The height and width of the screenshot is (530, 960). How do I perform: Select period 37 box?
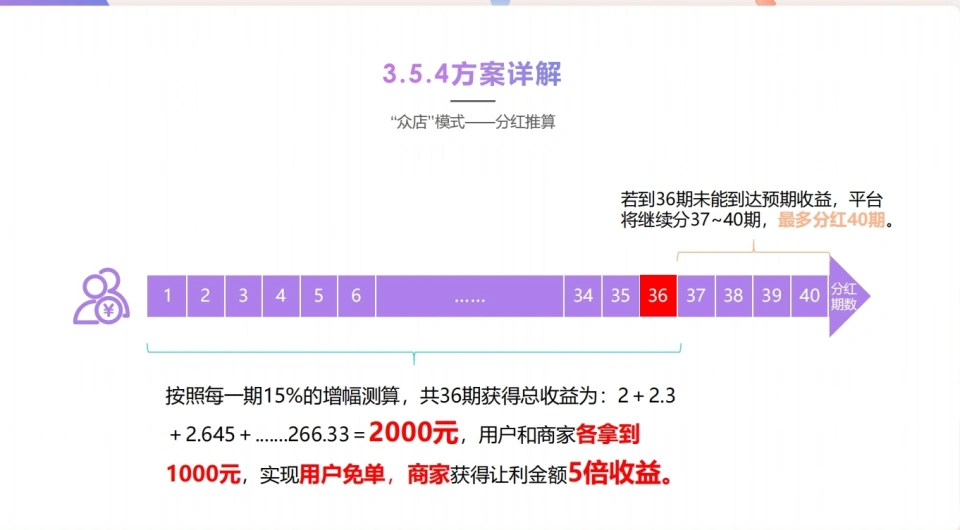click(x=696, y=296)
